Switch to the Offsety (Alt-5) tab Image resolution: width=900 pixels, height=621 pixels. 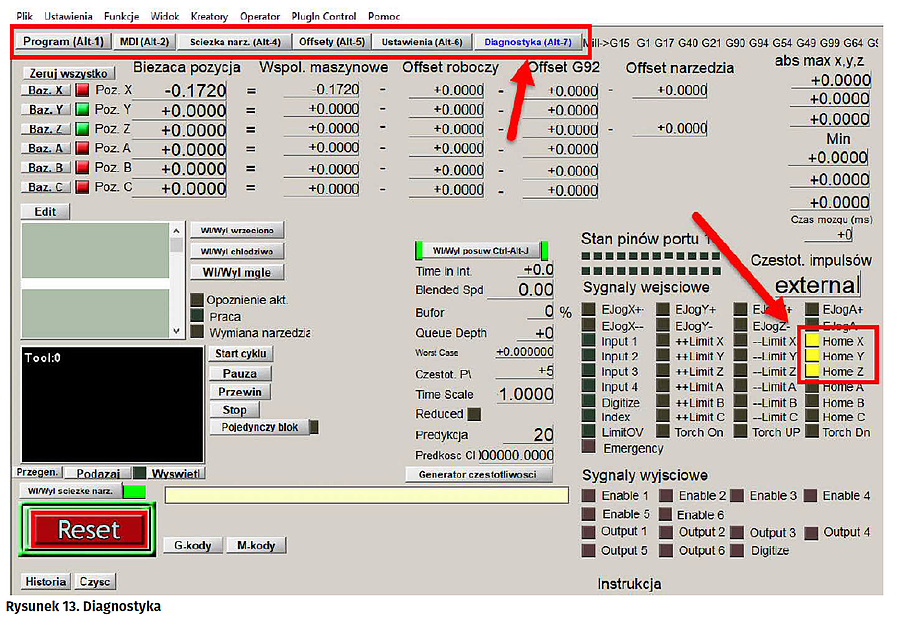click(331, 42)
